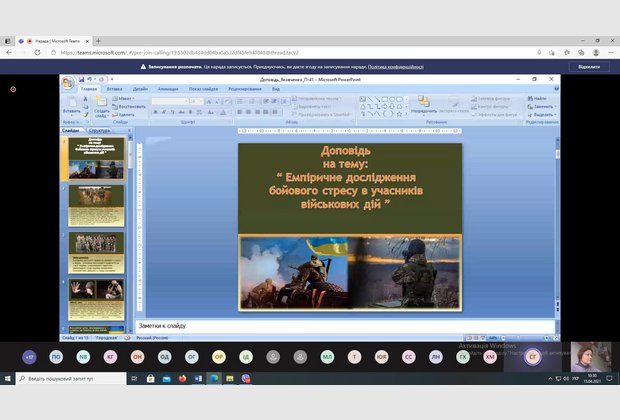Click the Dismiss (Відхилити) button on banner

tap(588, 66)
